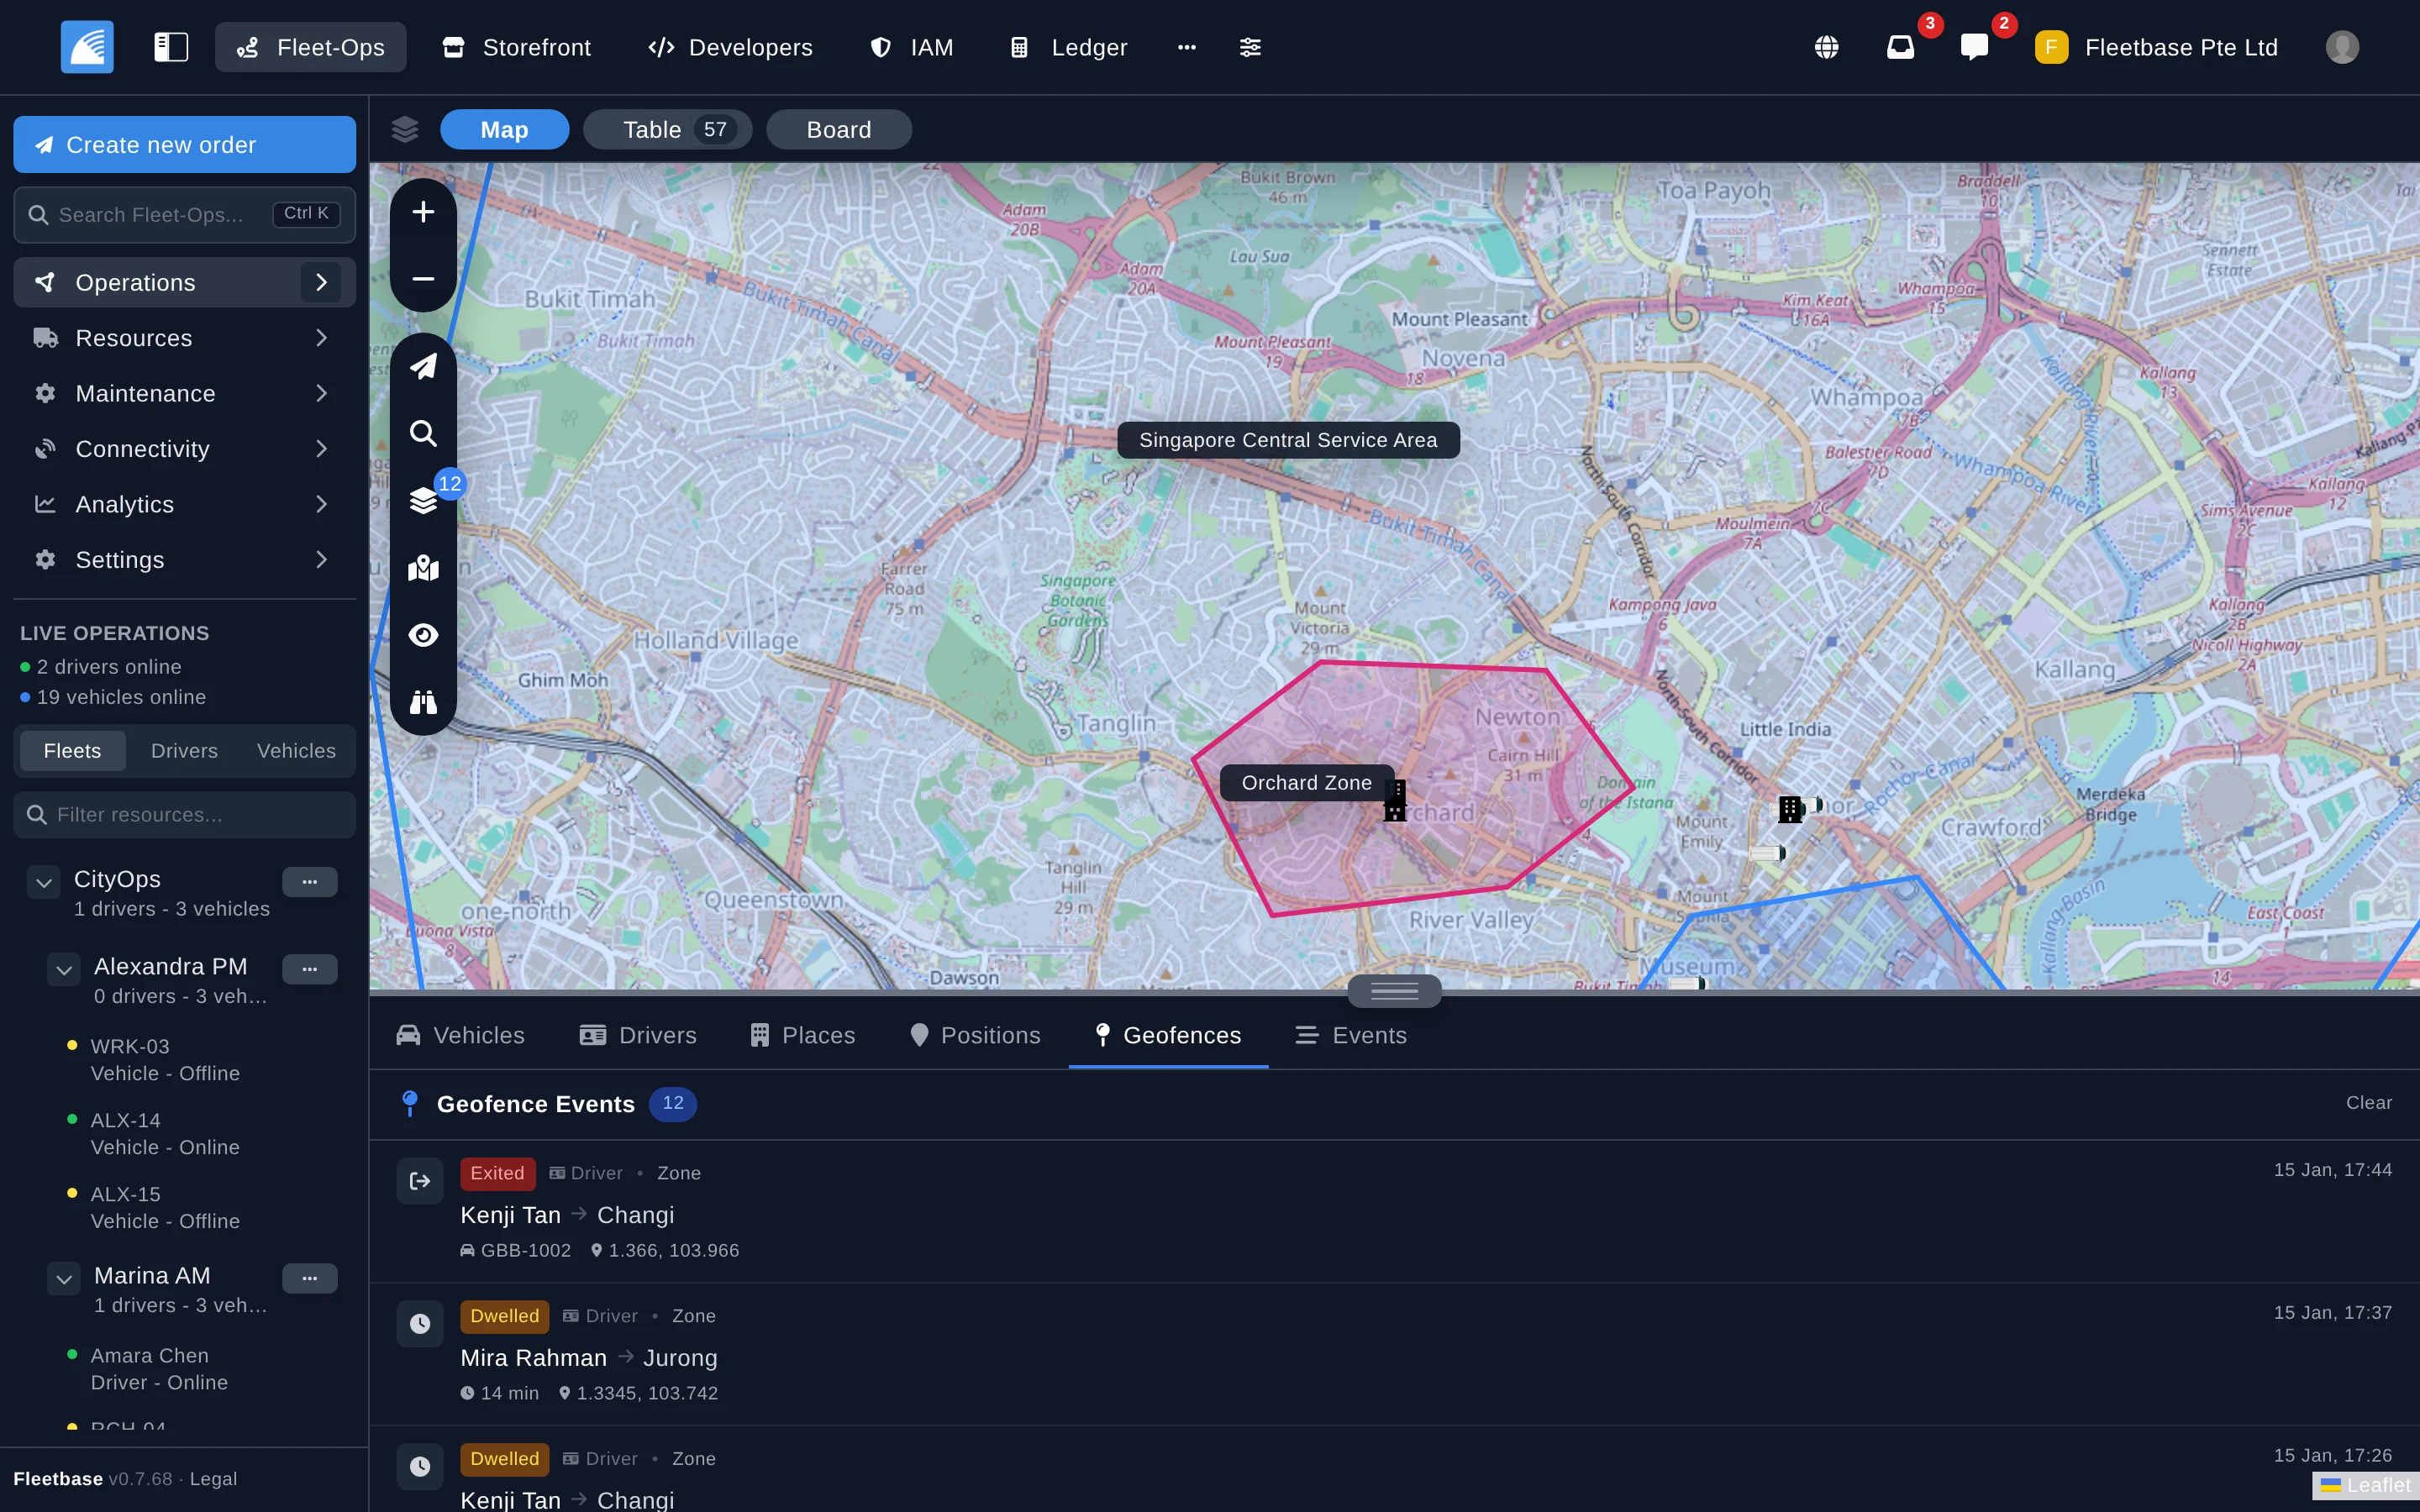Focus the Filter resources field
This screenshot has height=1512, width=2420.
coord(184,815)
